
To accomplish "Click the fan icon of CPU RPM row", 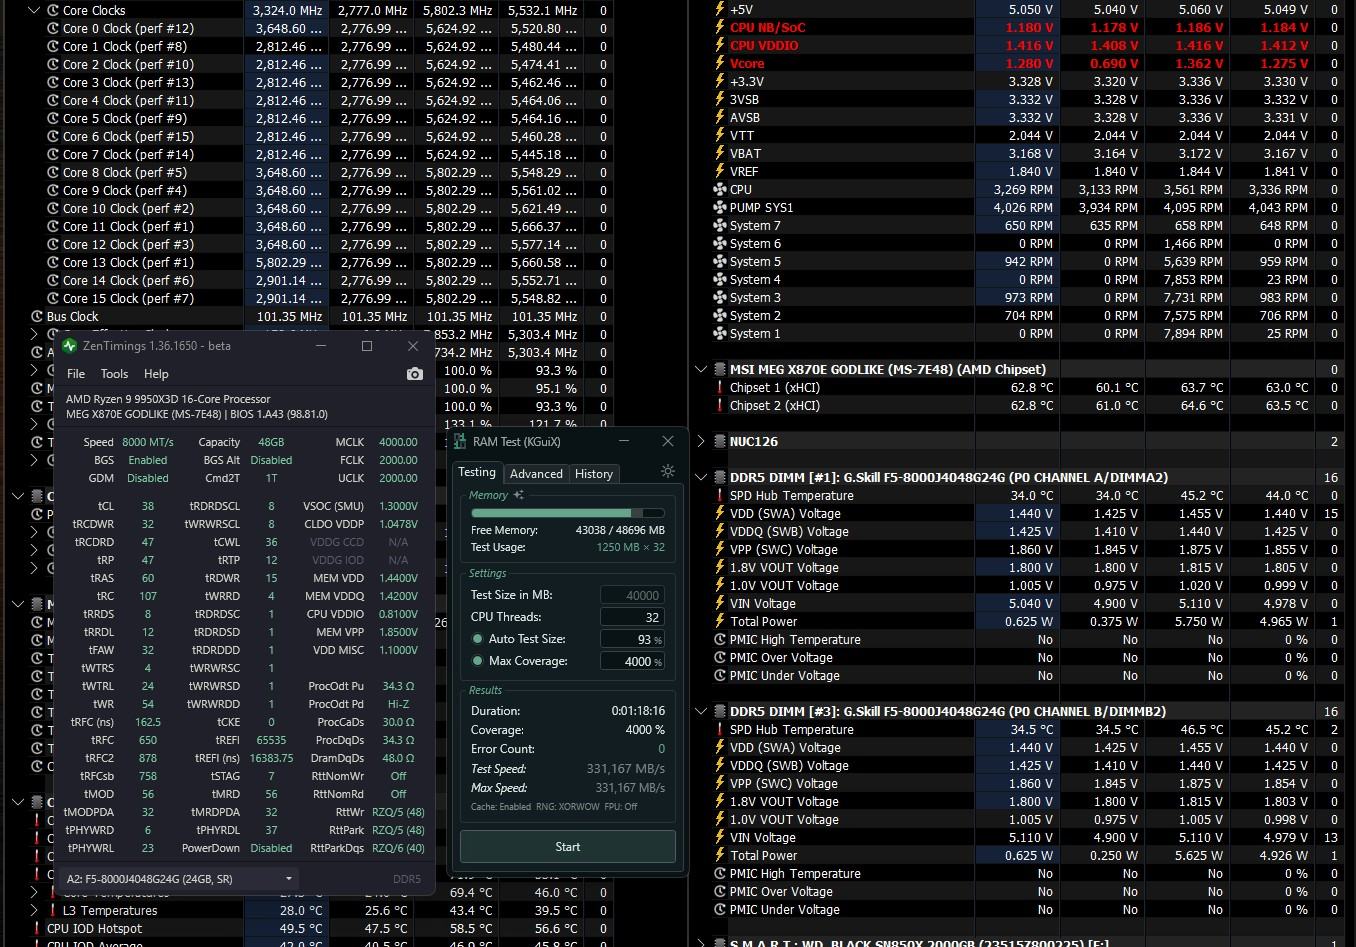I will pyautogui.click(x=719, y=190).
